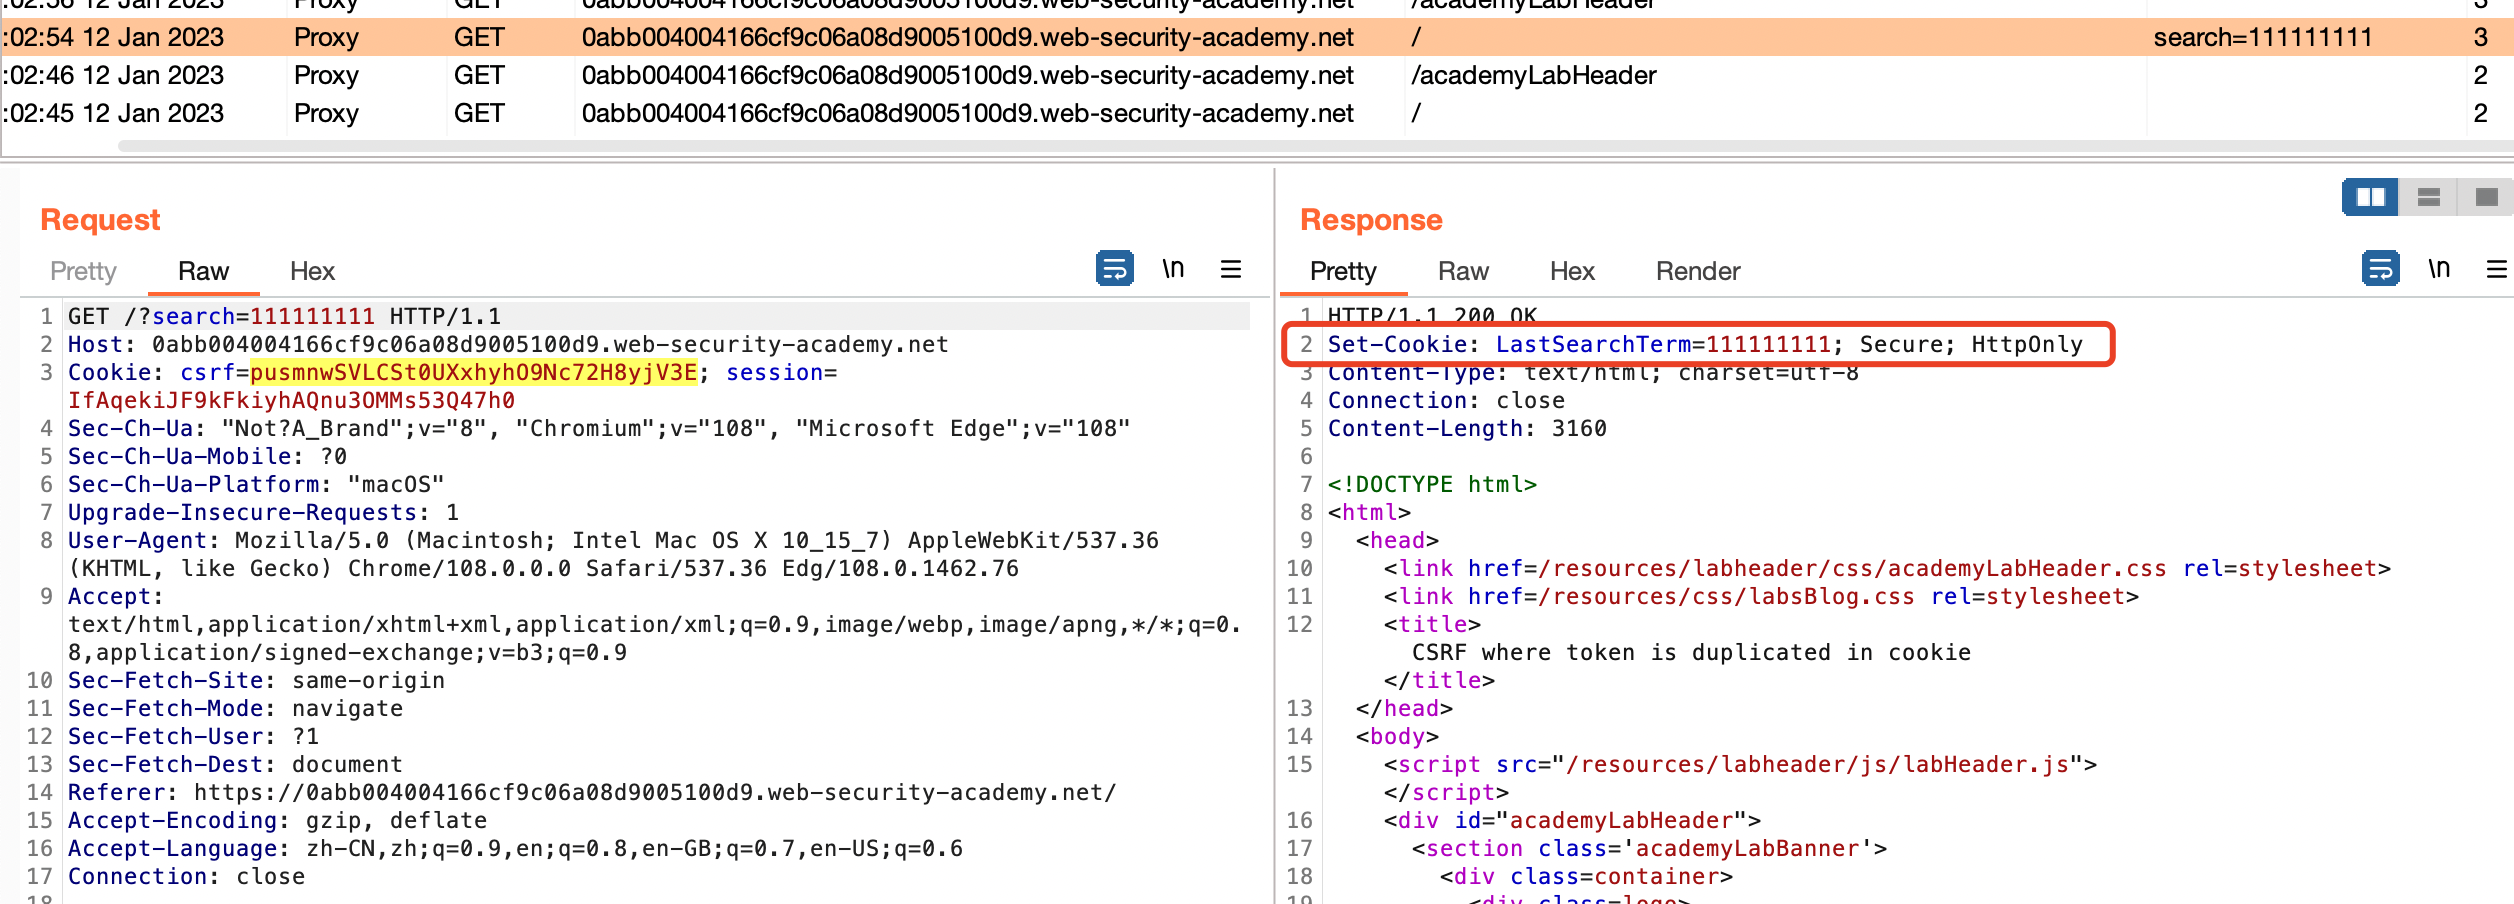The height and width of the screenshot is (904, 2514).
Task: Toggle word wrap in the Request panel
Action: [1114, 269]
